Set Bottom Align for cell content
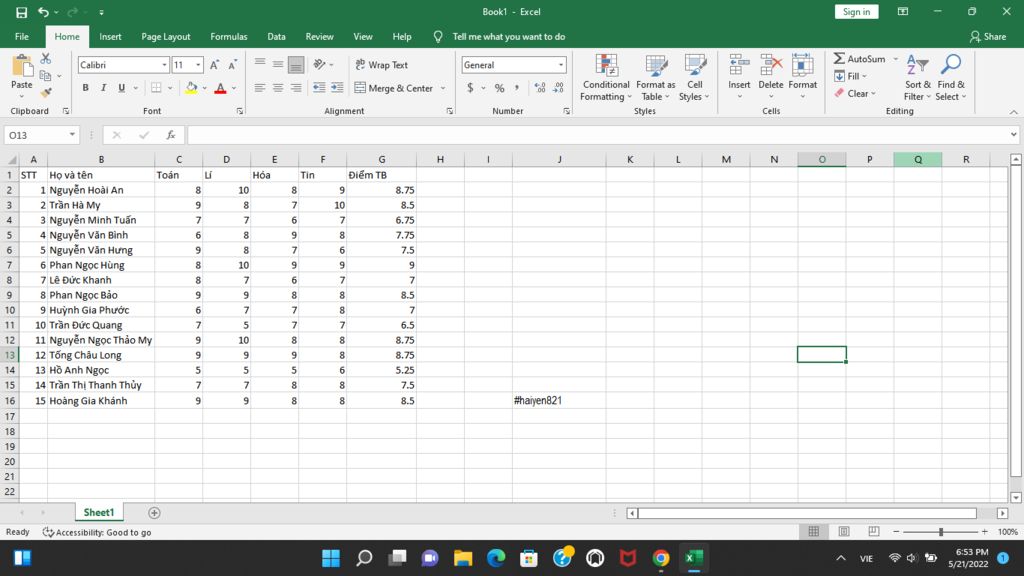Image resolution: width=1024 pixels, height=576 pixels. [x=296, y=65]
